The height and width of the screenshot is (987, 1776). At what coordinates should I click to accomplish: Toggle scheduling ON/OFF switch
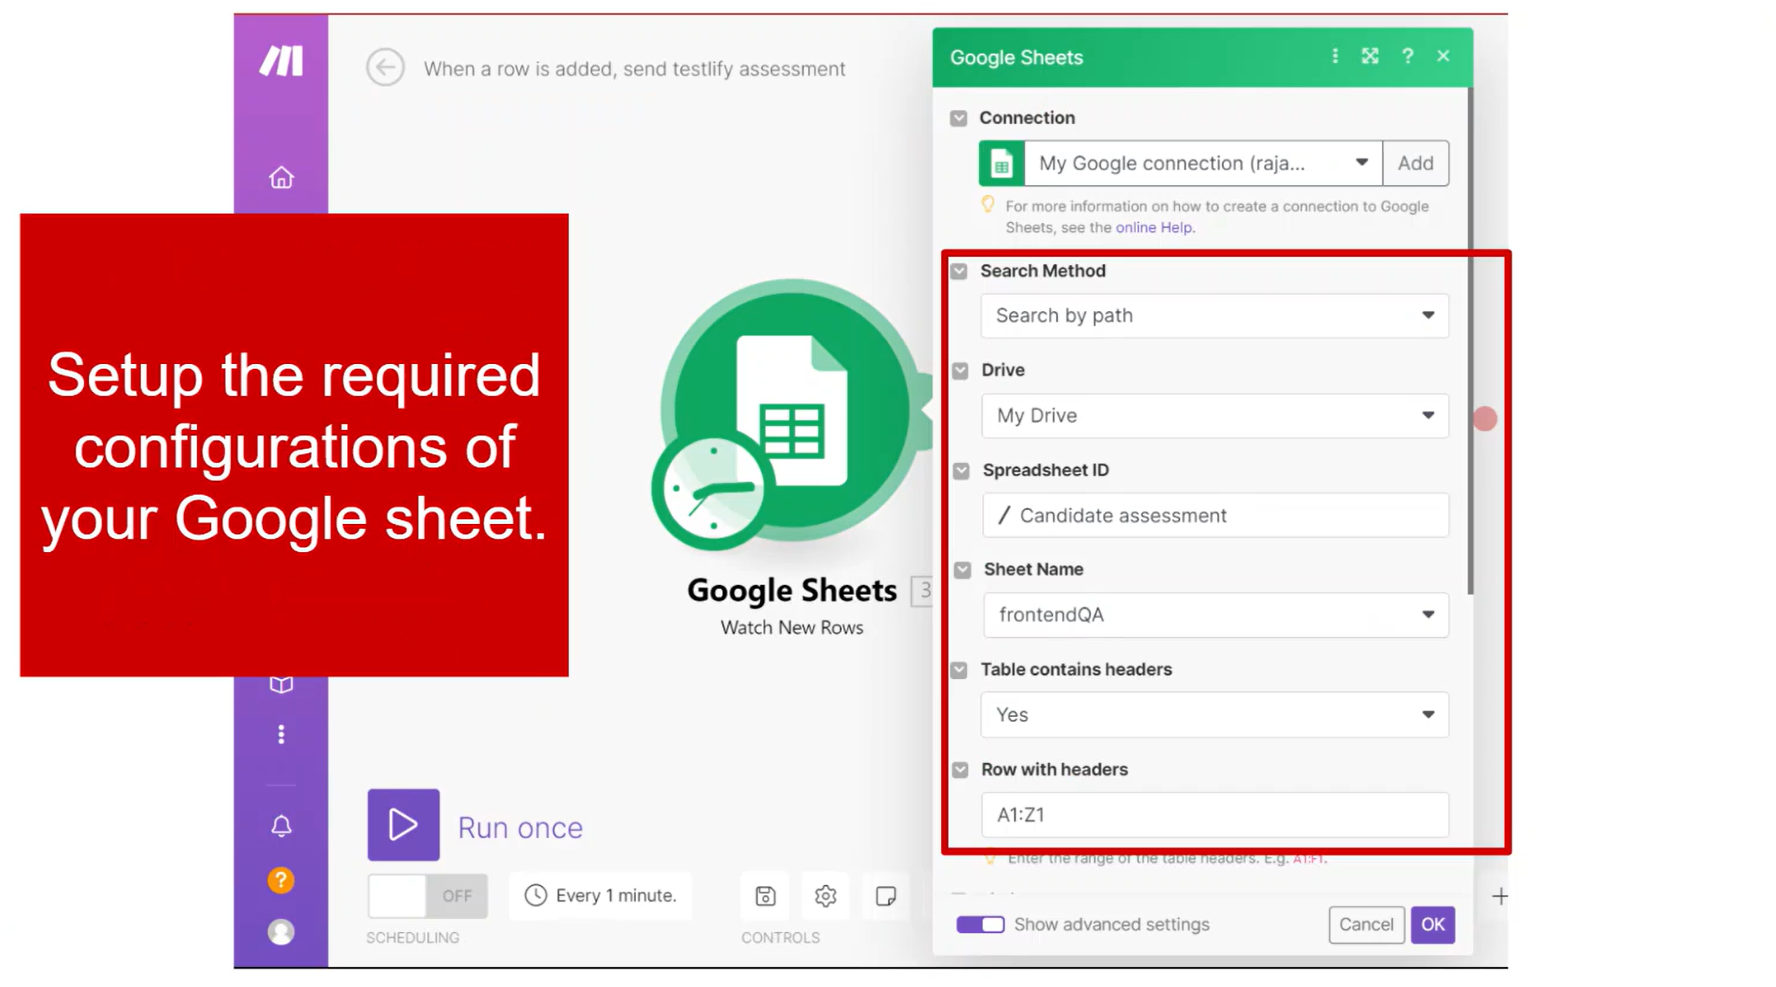point(427,896)
